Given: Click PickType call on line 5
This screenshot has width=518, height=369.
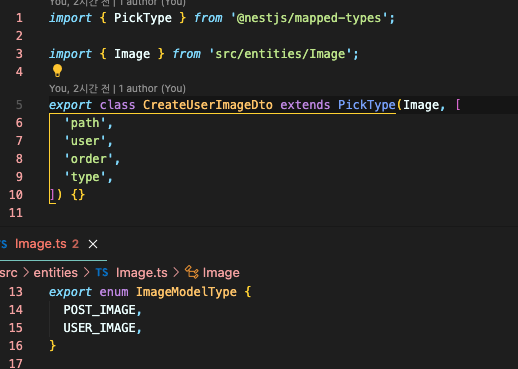Looking at the screenshot, I should (x=367, y=105).
